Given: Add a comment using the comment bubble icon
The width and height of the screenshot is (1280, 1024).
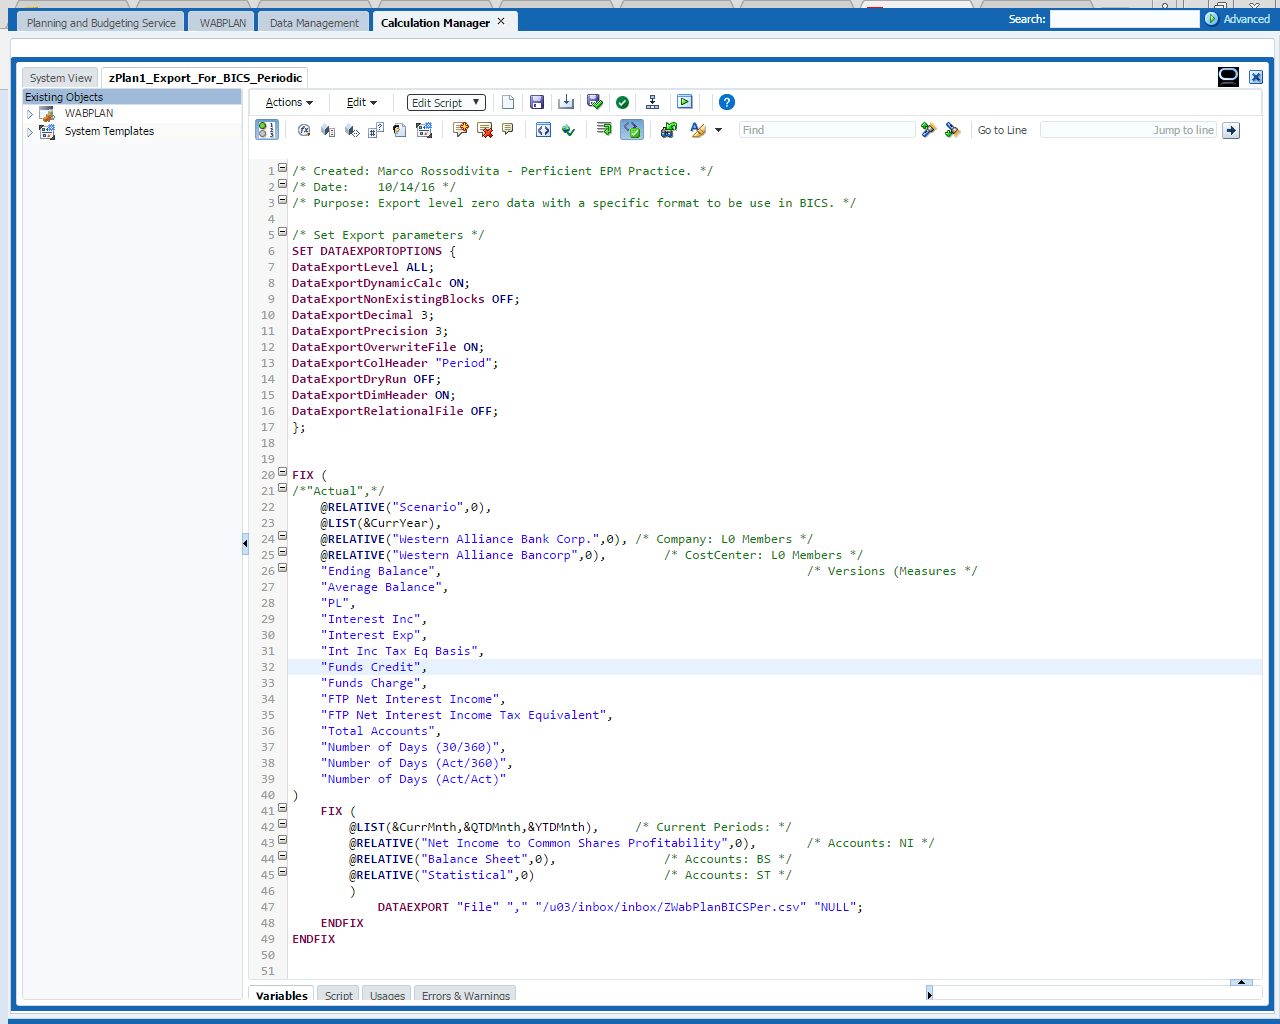Looking at the screenshot, I should [x=507, y=130].
